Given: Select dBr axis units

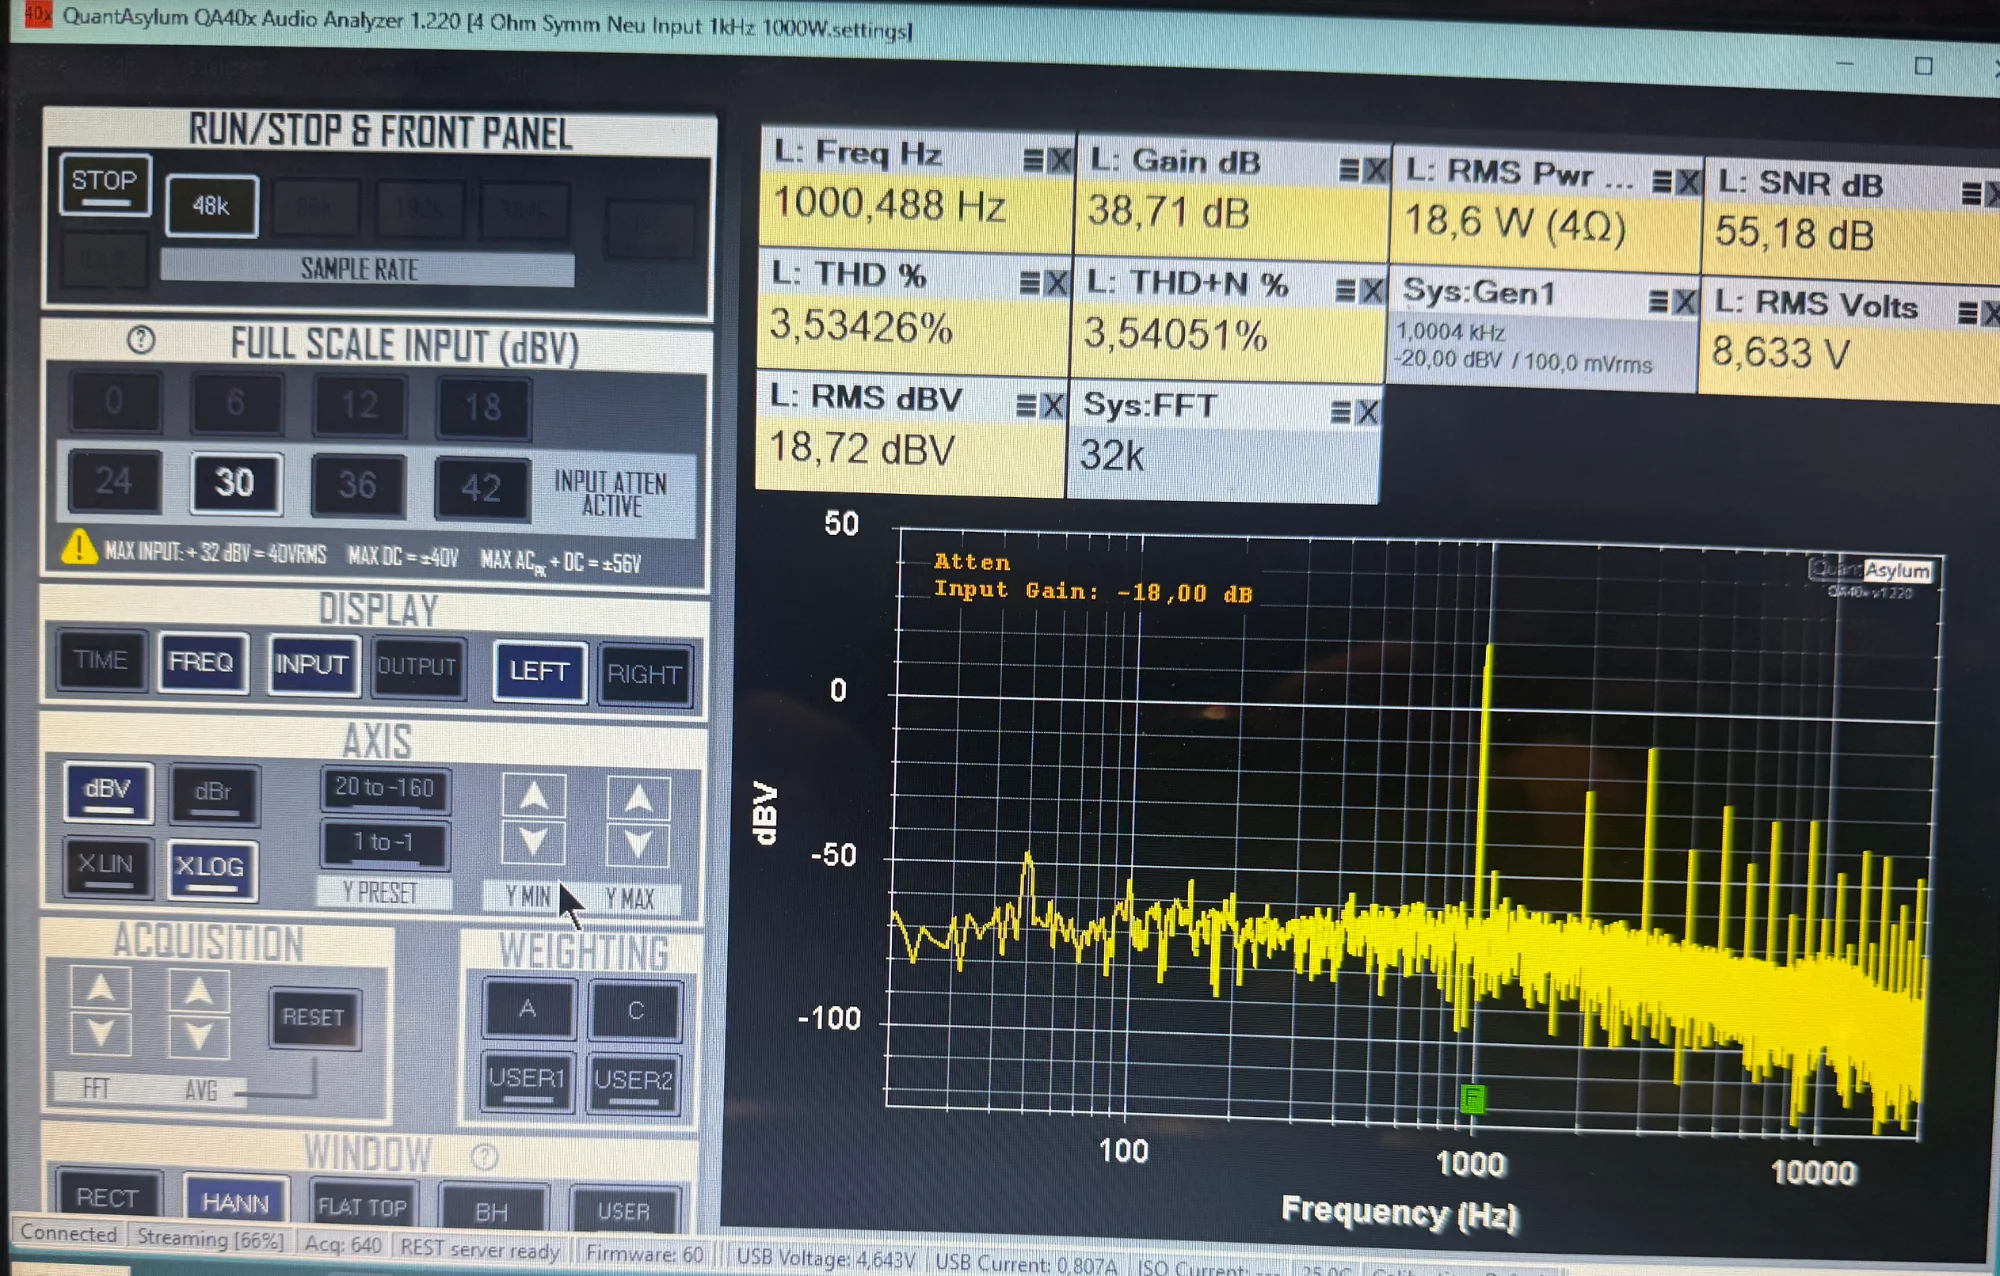Looking at the screenshot, I should coord(214,795).
